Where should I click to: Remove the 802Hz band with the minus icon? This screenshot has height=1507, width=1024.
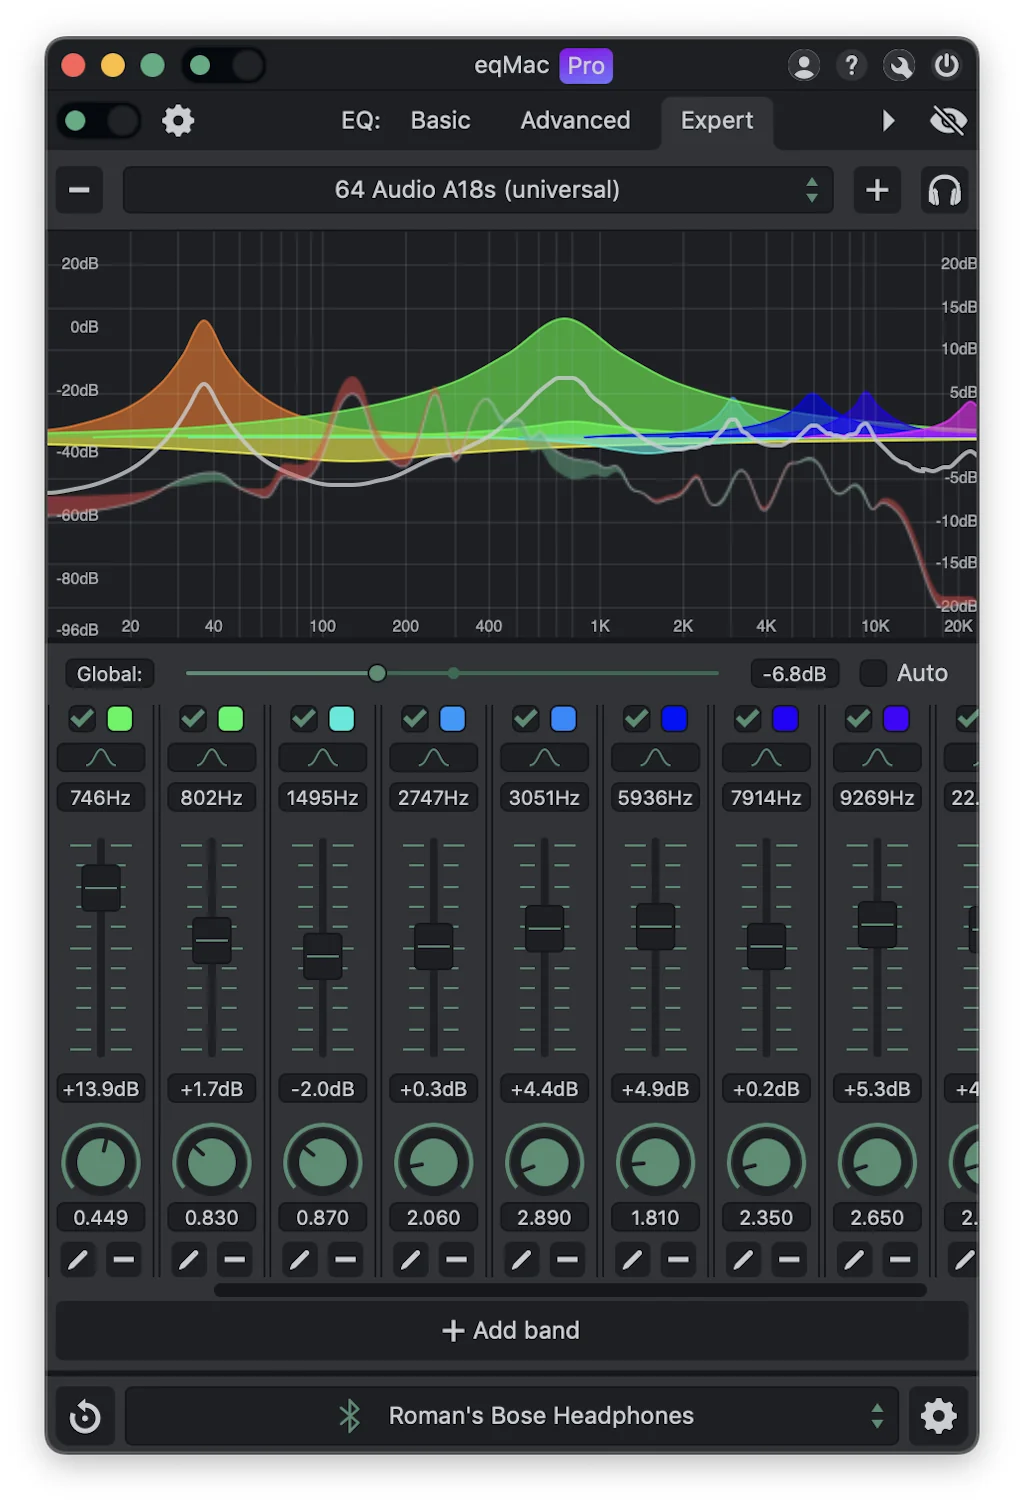(x=236, y=1259)
